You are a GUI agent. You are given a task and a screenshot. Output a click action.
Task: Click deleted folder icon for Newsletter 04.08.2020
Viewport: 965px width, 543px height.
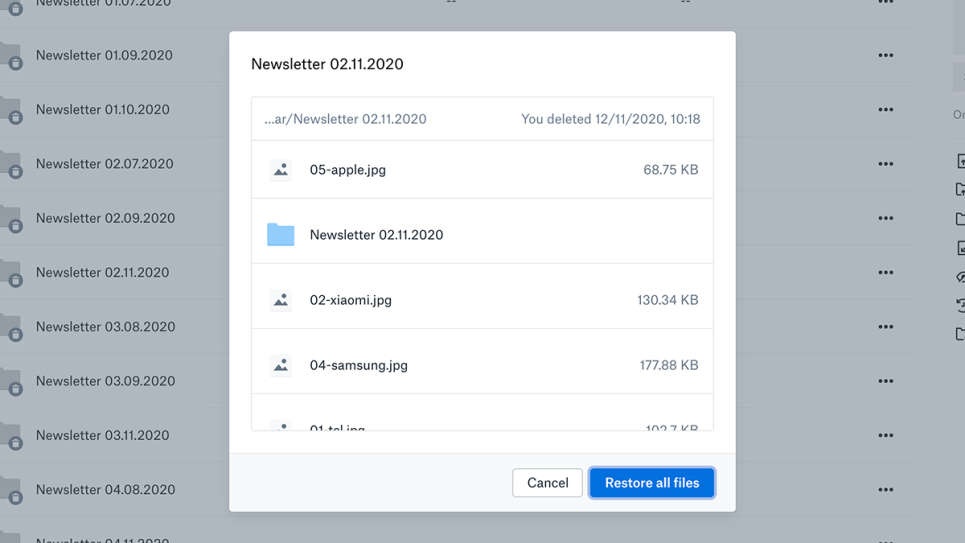point(11,490)
